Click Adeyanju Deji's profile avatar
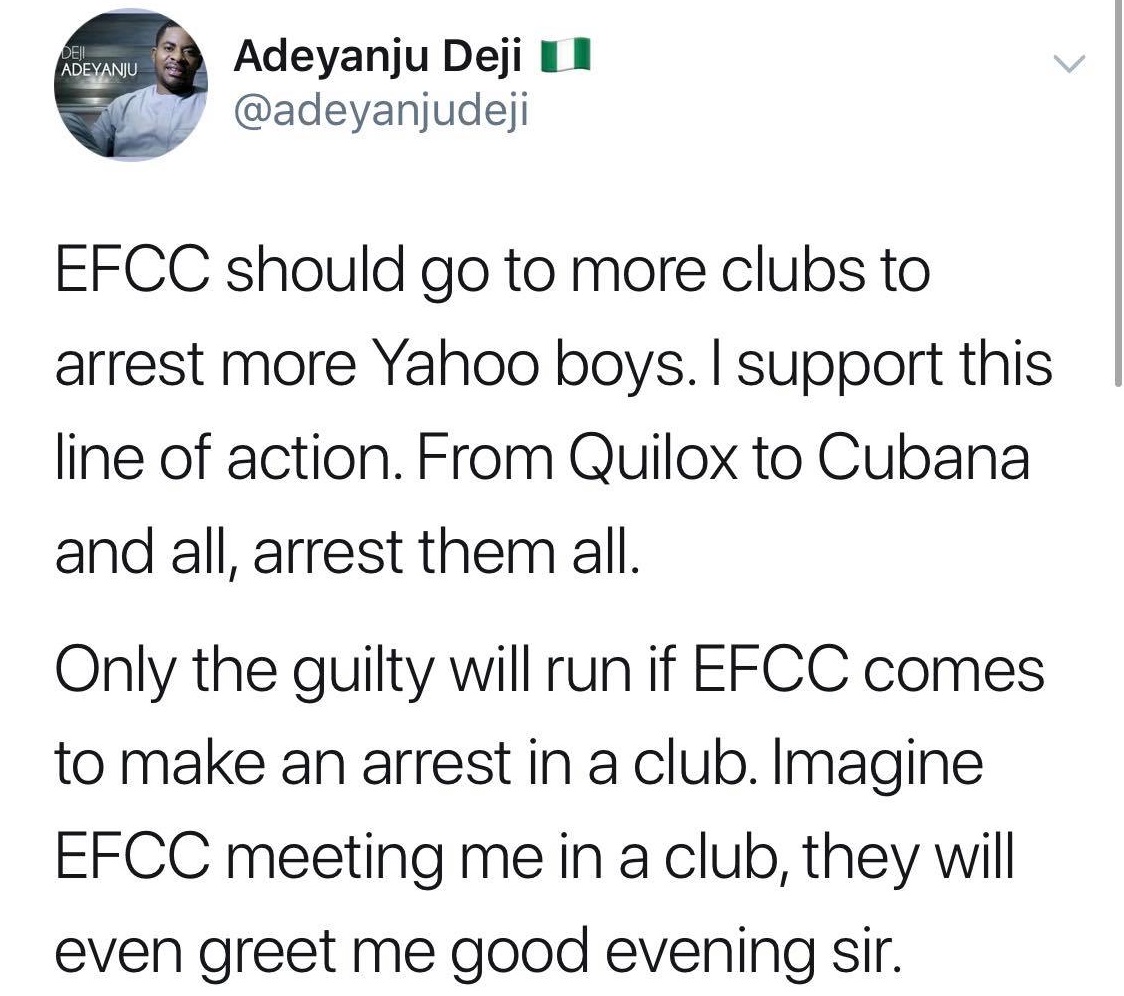Viewport: 1124px width, 996px height. pyautogui.click(x=129, y=88)
